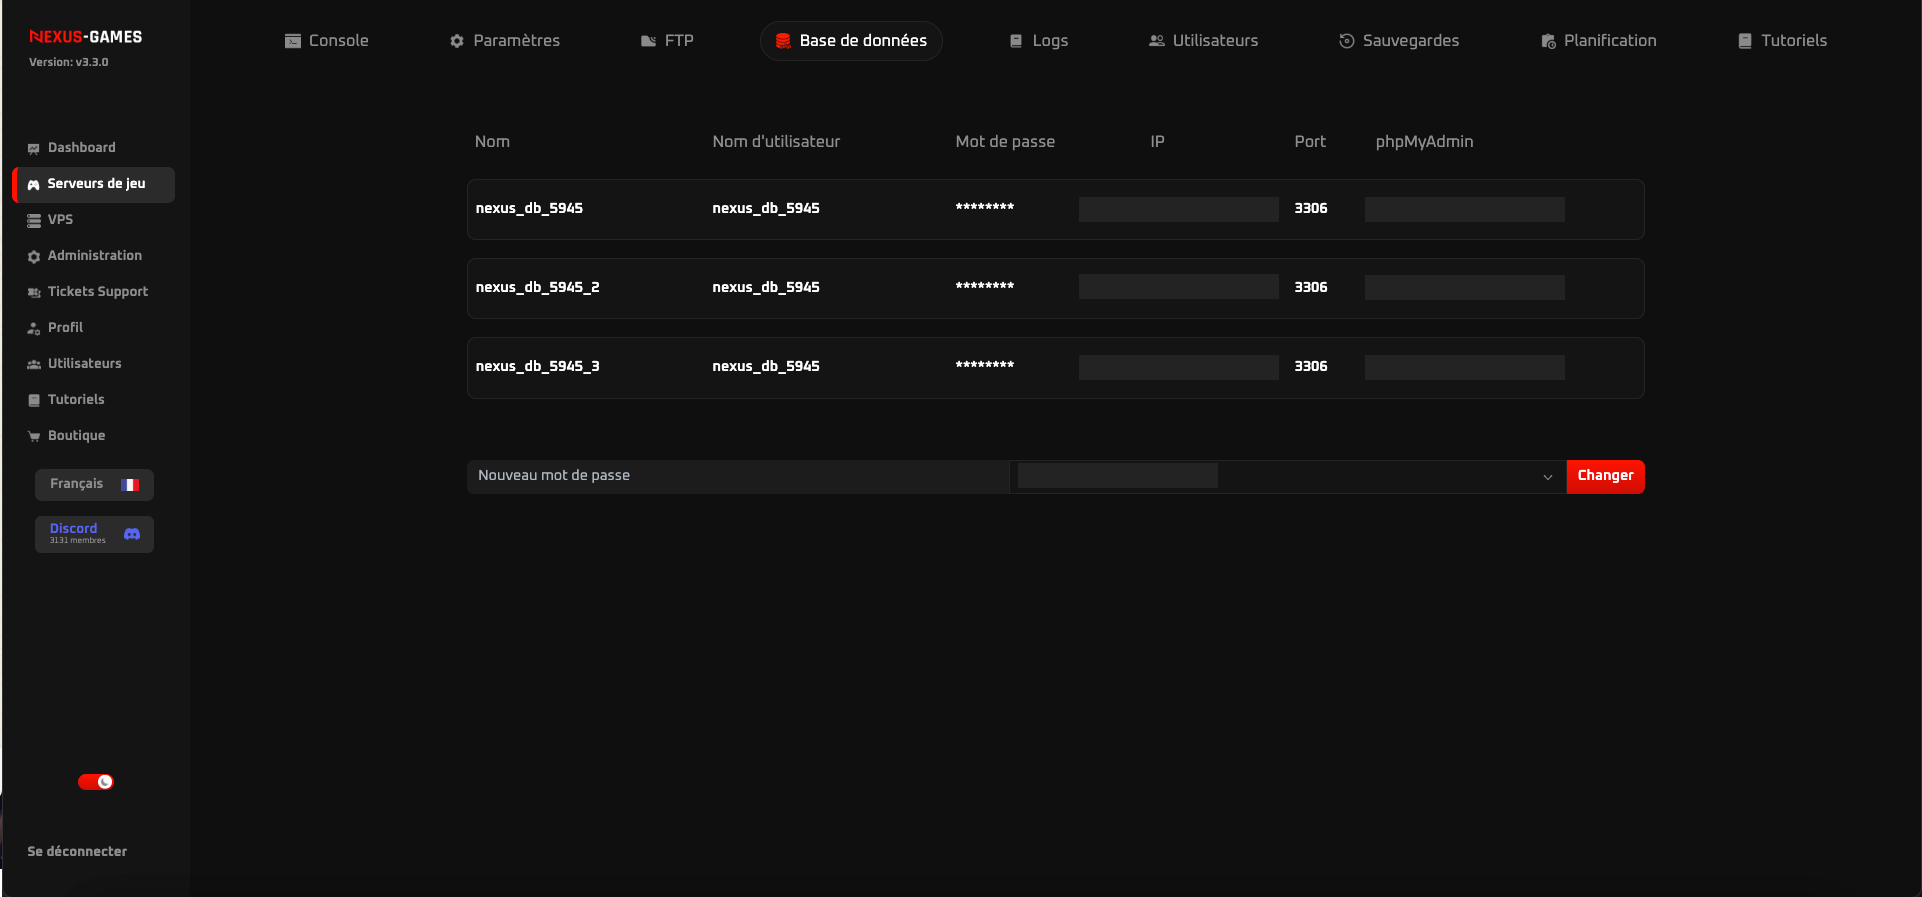Click the Paramètres gear icon

457,41
